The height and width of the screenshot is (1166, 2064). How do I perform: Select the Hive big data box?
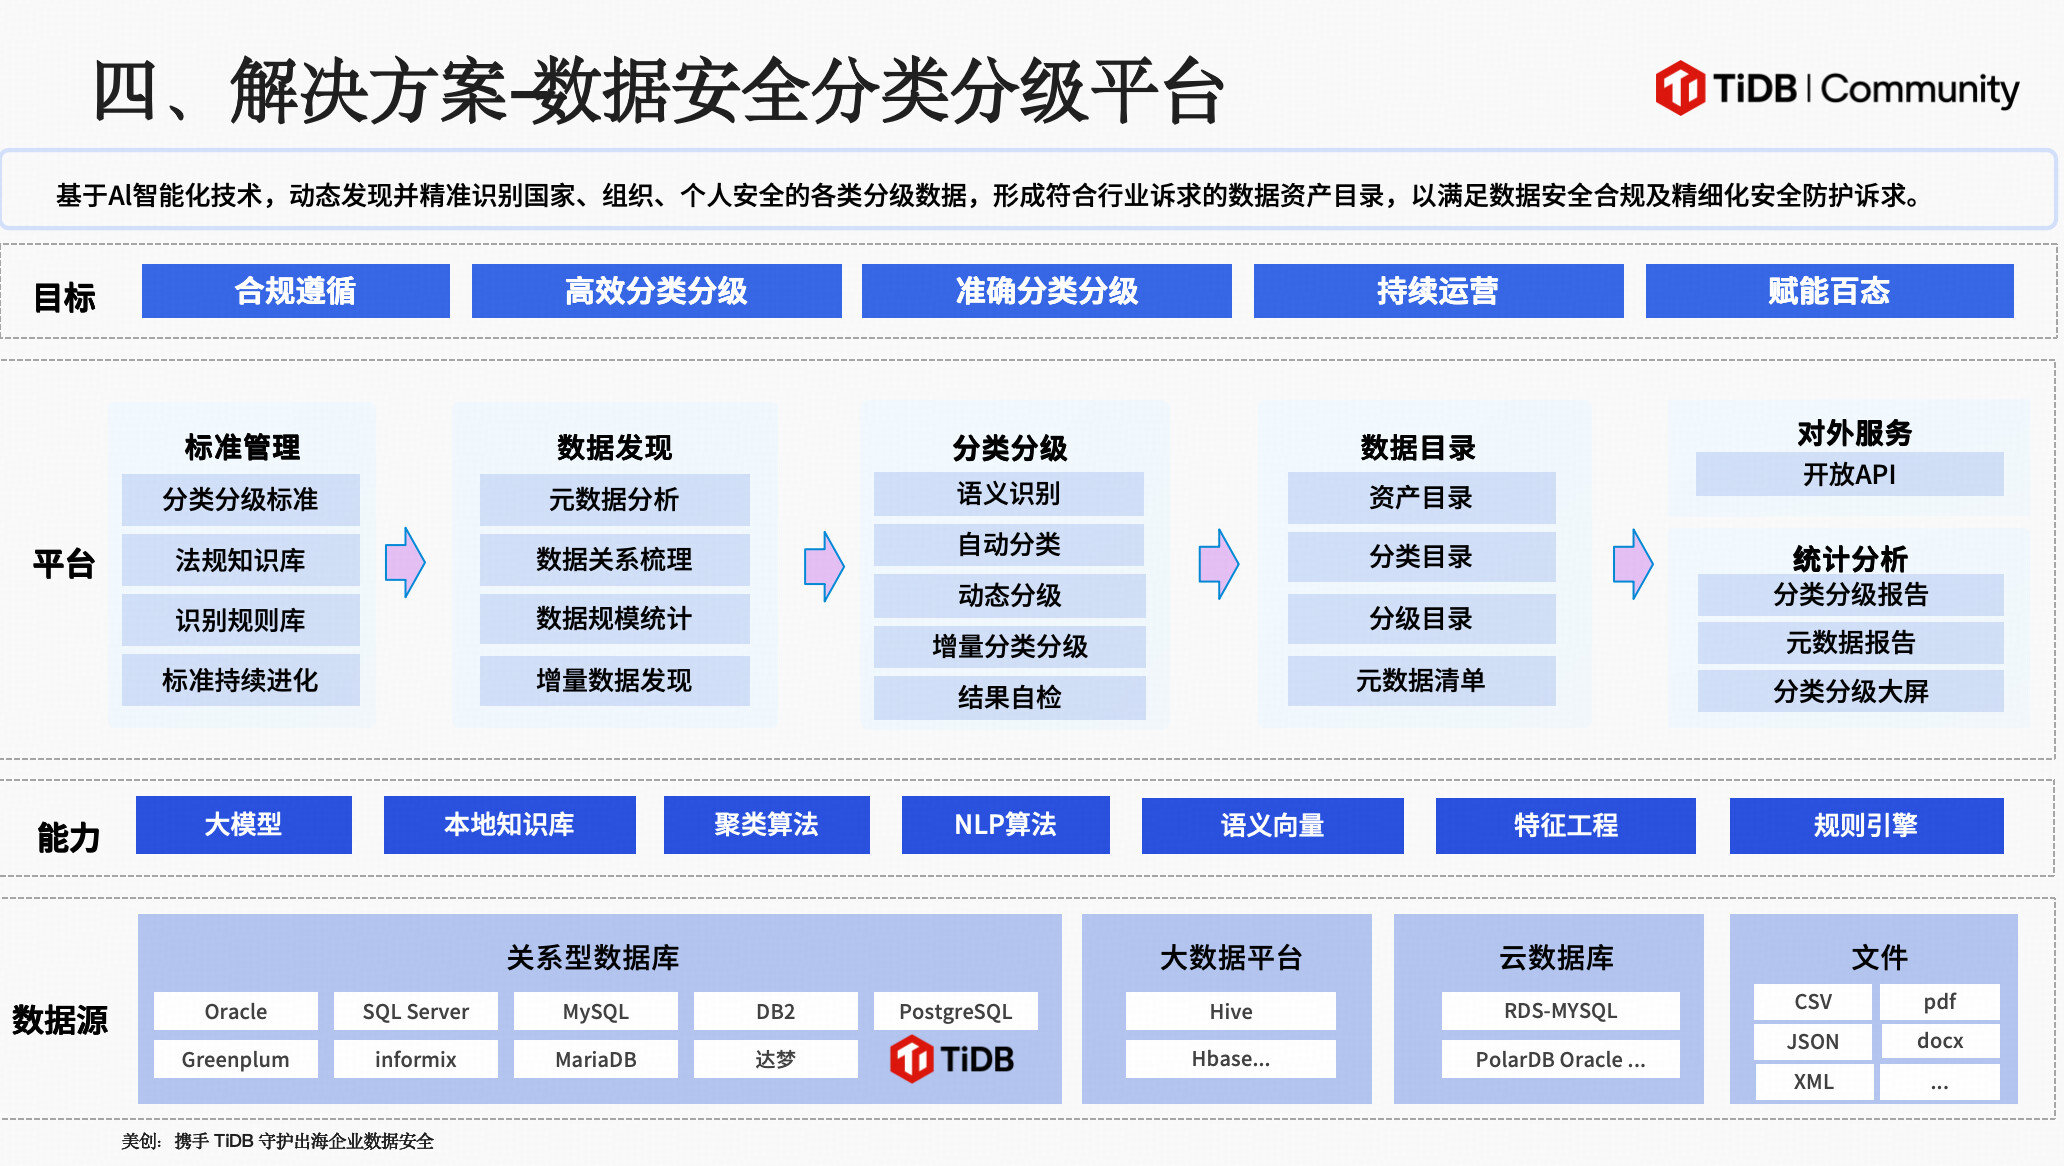(1230, 1011)
